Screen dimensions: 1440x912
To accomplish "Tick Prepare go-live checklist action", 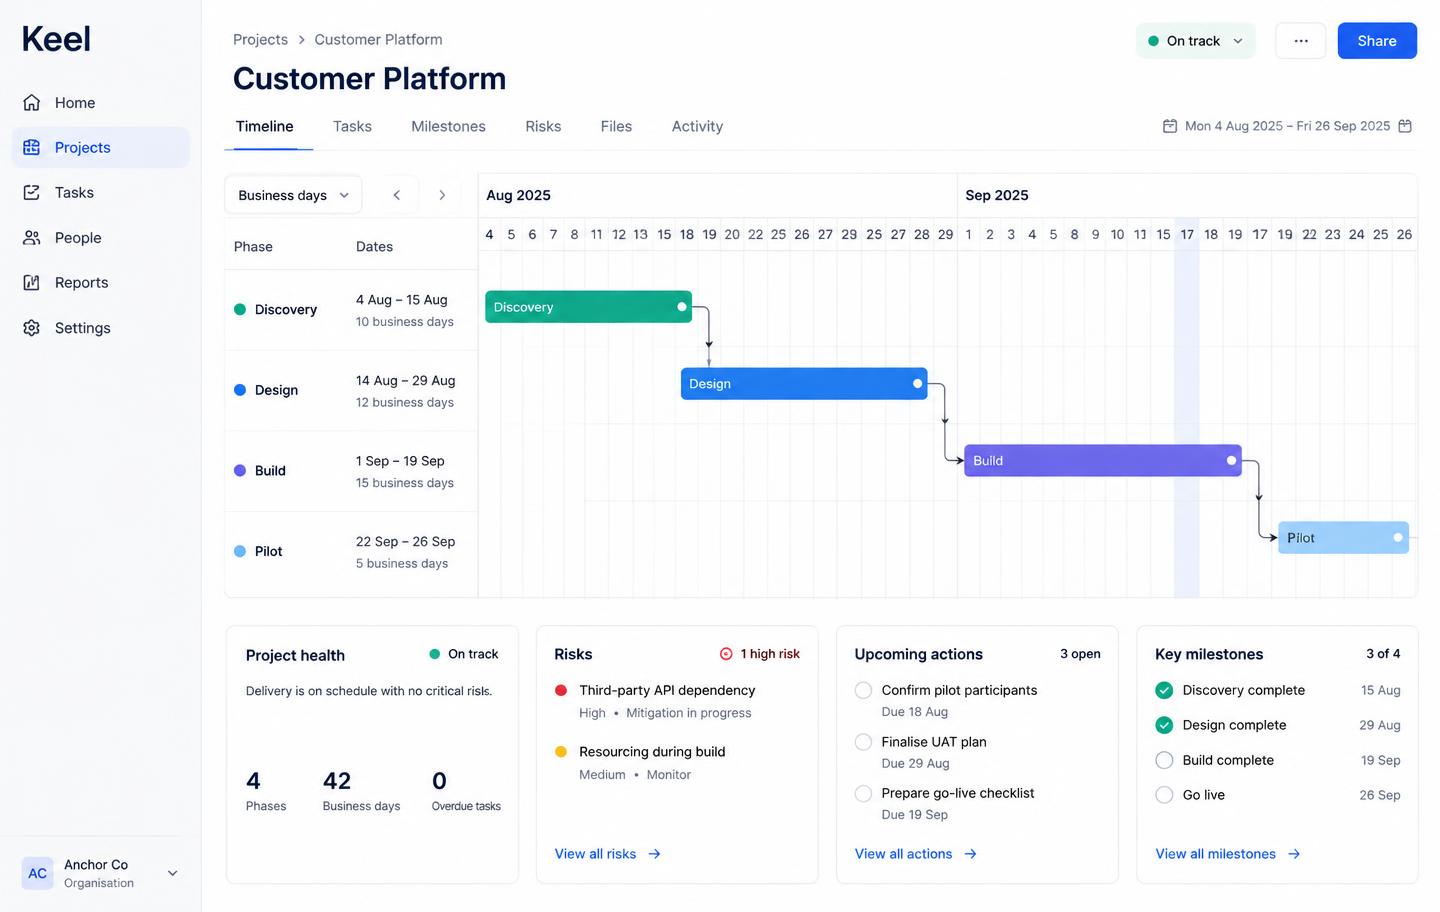I will coord(863,793).
